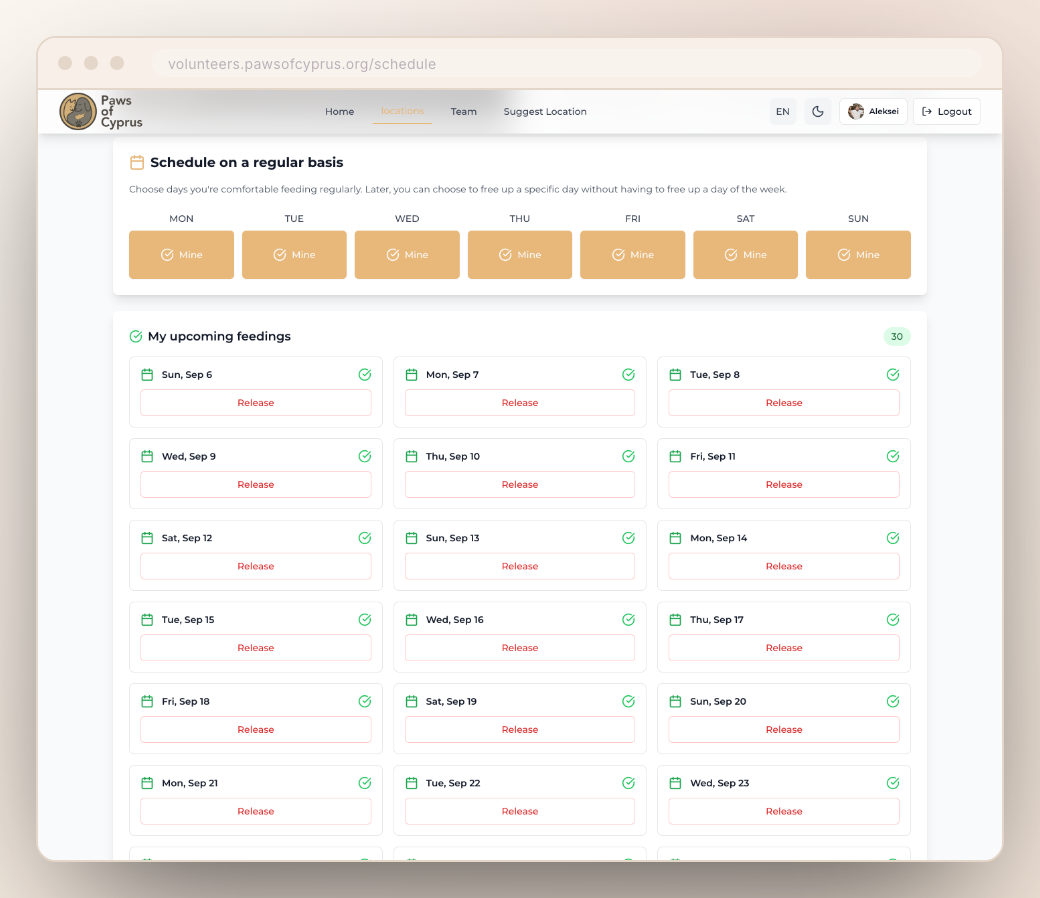Release the Wed, Sep 16 feeding
This screenshot has width=1040, height=898.
coord(520,648)
